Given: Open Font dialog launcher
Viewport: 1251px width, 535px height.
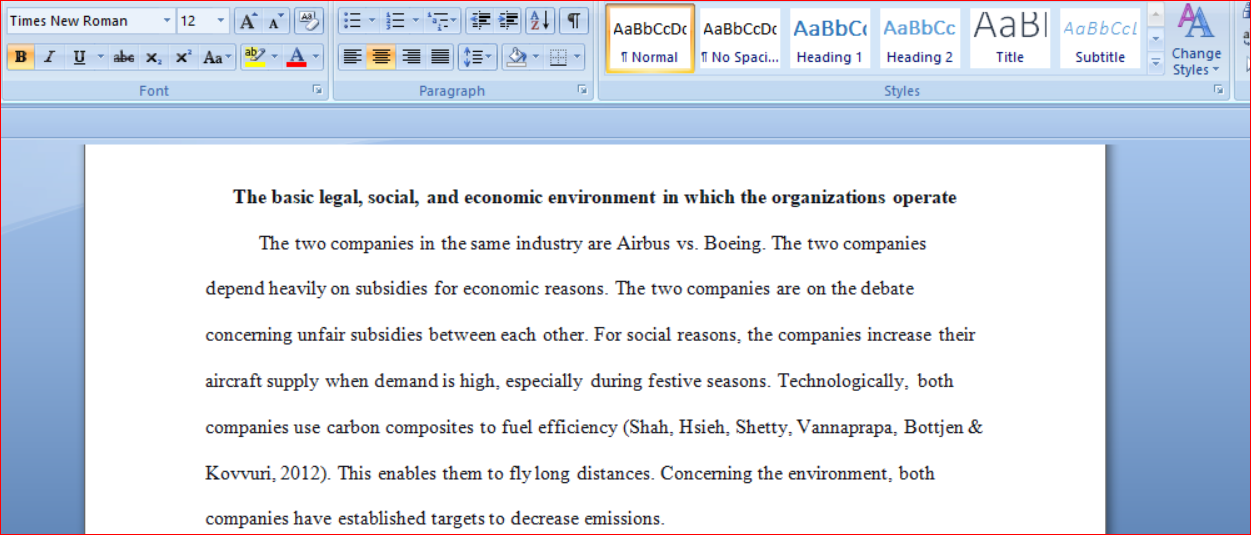Looking at the screenshot, I should [x=318, y=90].
